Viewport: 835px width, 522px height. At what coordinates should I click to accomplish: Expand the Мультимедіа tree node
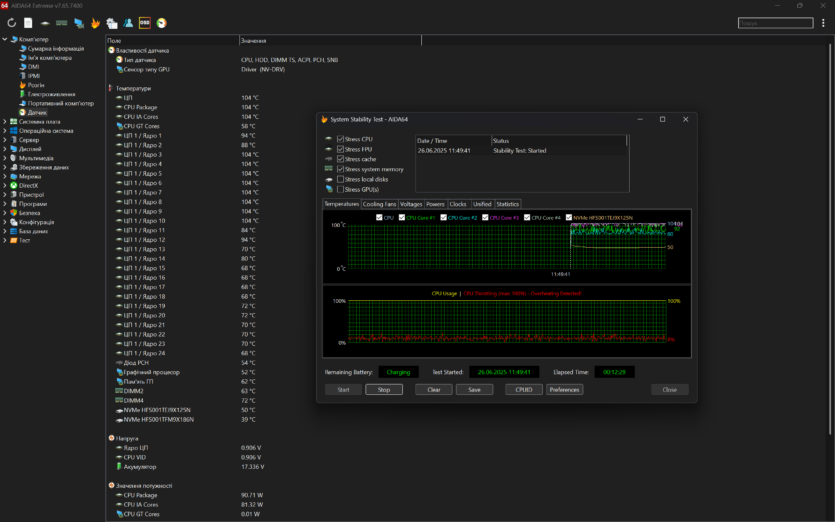pos(5,158)
